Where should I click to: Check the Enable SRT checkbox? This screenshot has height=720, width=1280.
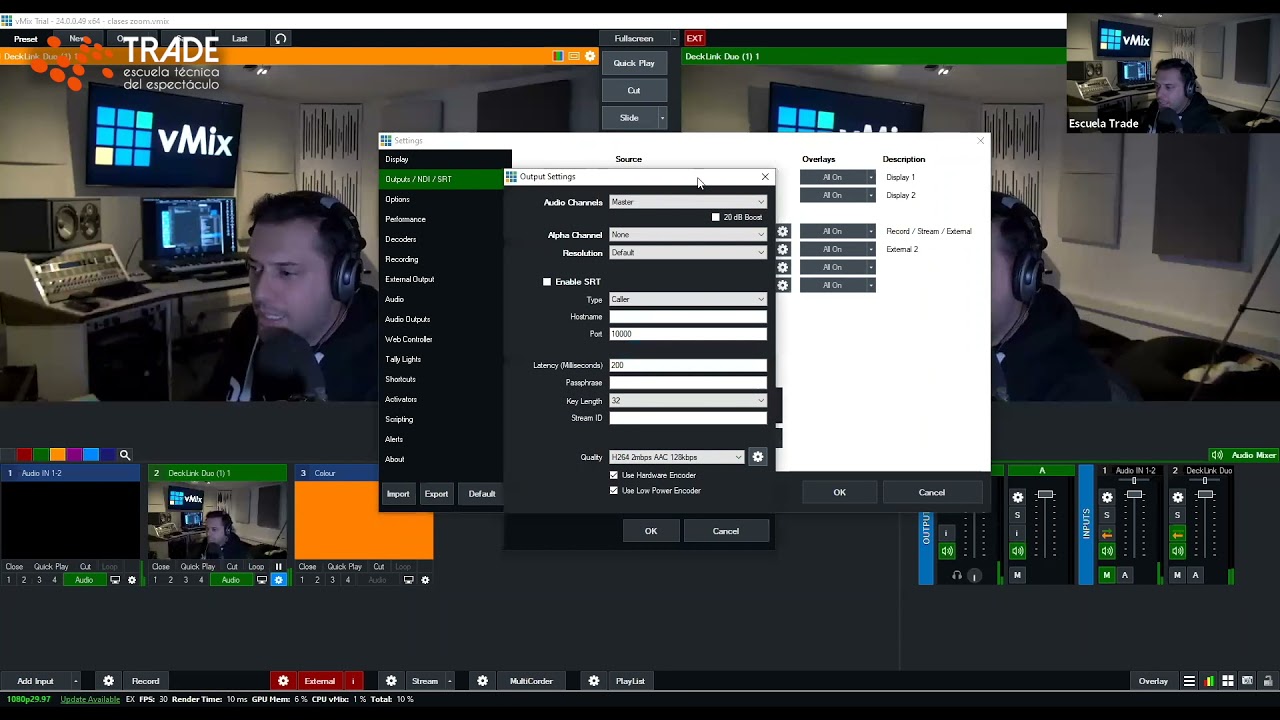pyautogui.click(x=547, y=282)
